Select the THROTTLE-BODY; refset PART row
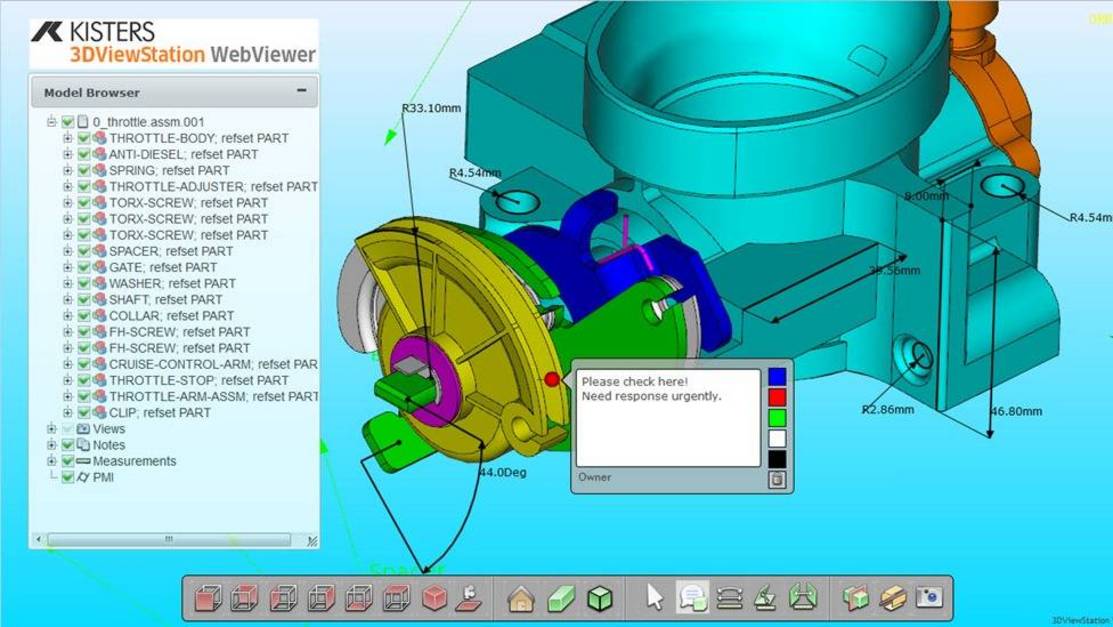 (199, 138)
